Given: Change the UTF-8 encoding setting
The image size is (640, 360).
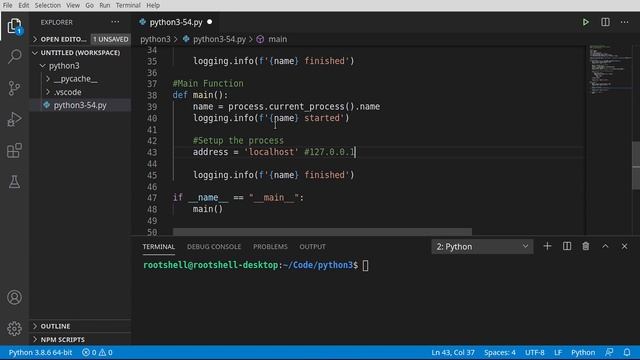Looking at the screenshot, I should [x=535, y=352].
